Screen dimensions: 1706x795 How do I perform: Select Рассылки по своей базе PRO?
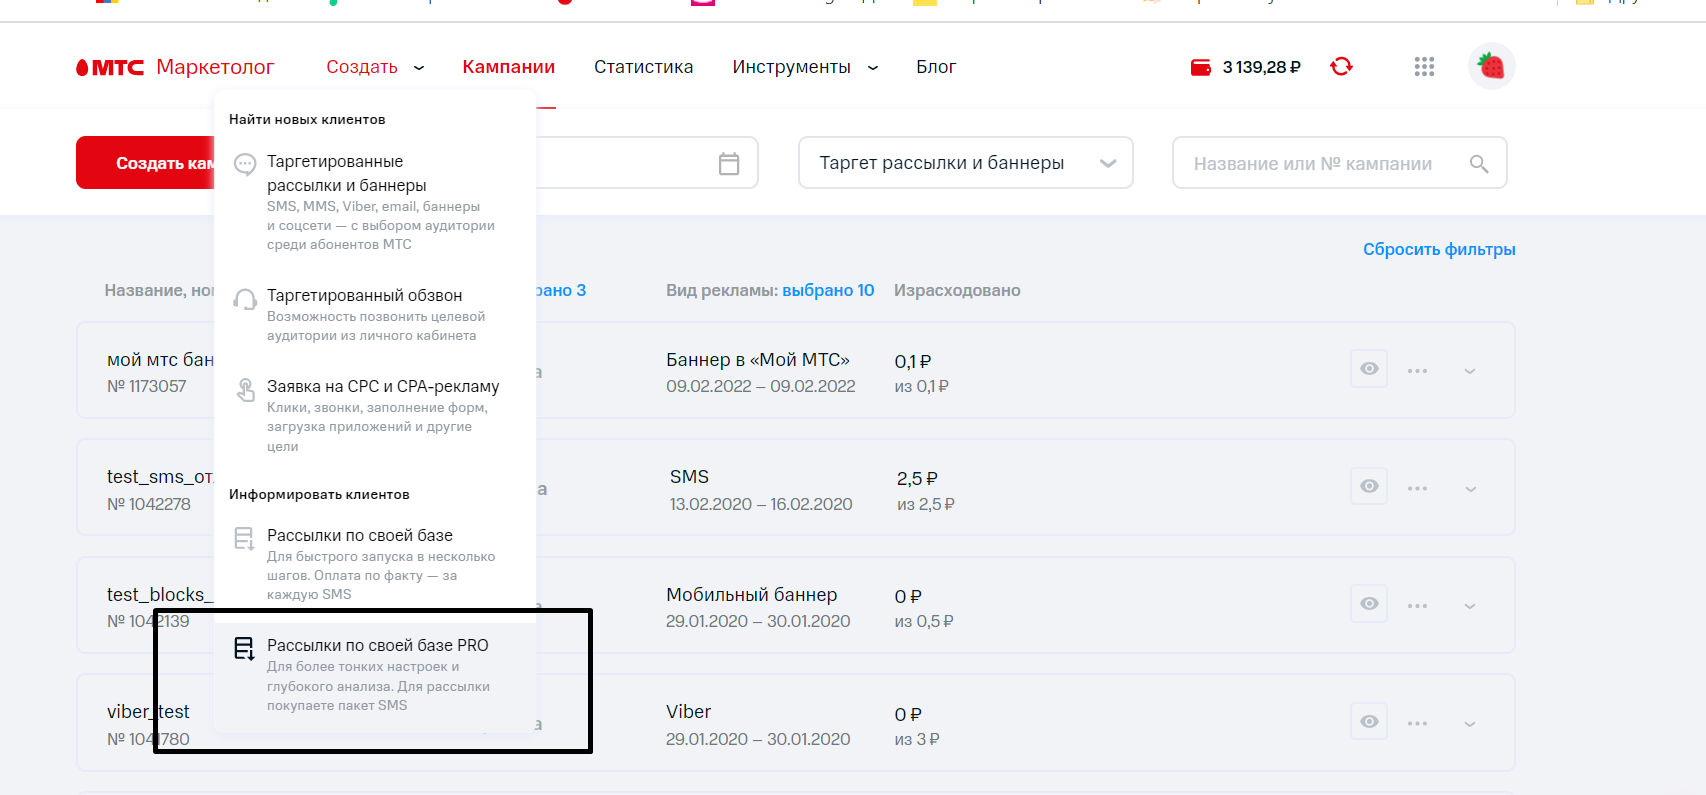(x=375, y=675)
